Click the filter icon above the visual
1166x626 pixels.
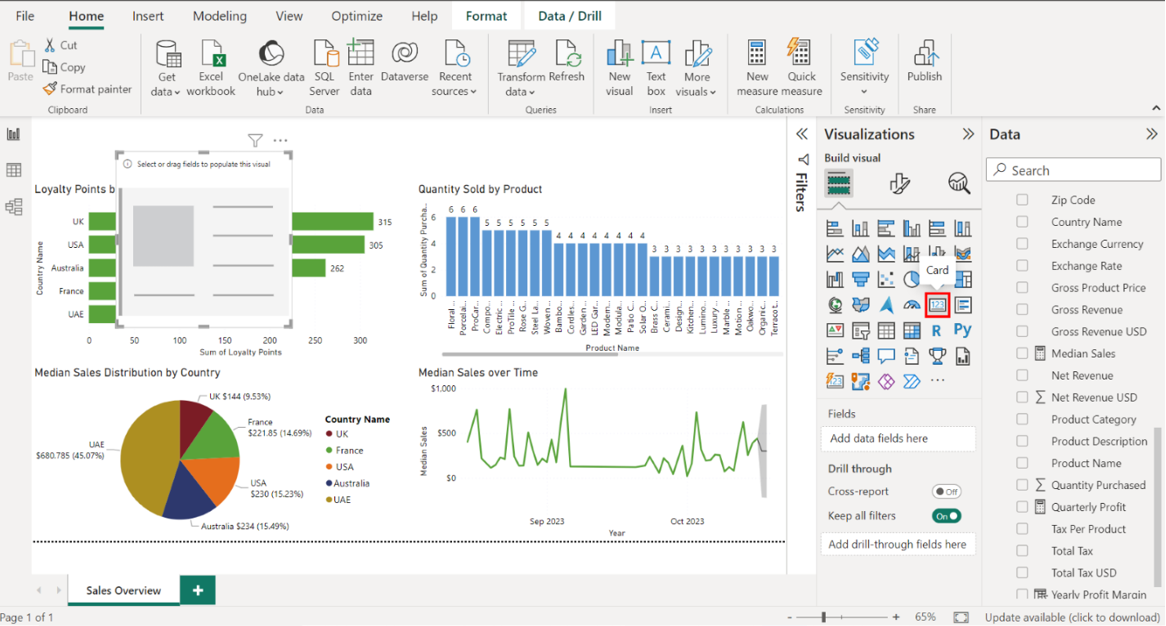255,141
